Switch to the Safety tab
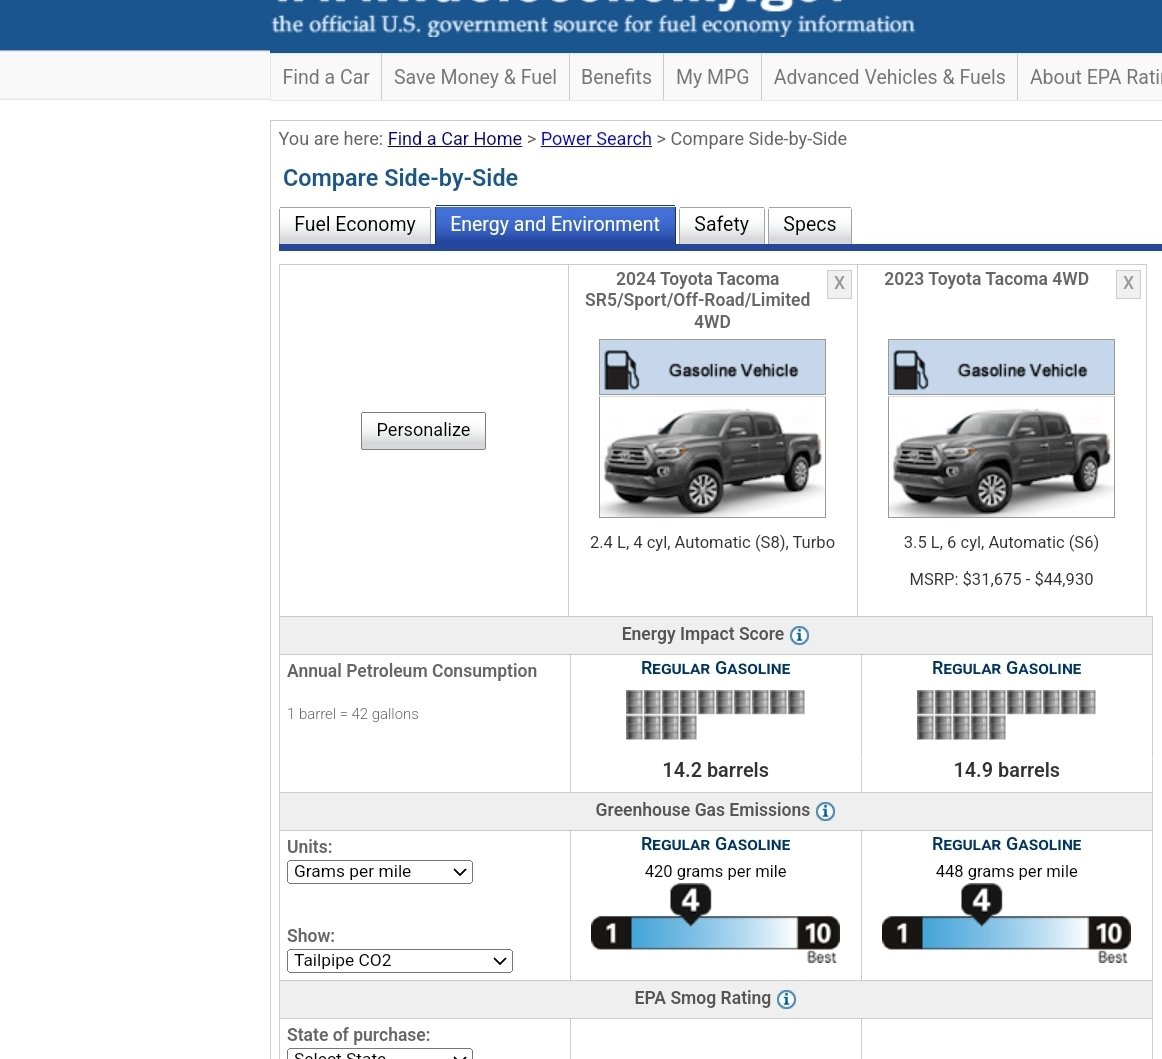Screen dimensions: 1162x1059 pos(721,225)
